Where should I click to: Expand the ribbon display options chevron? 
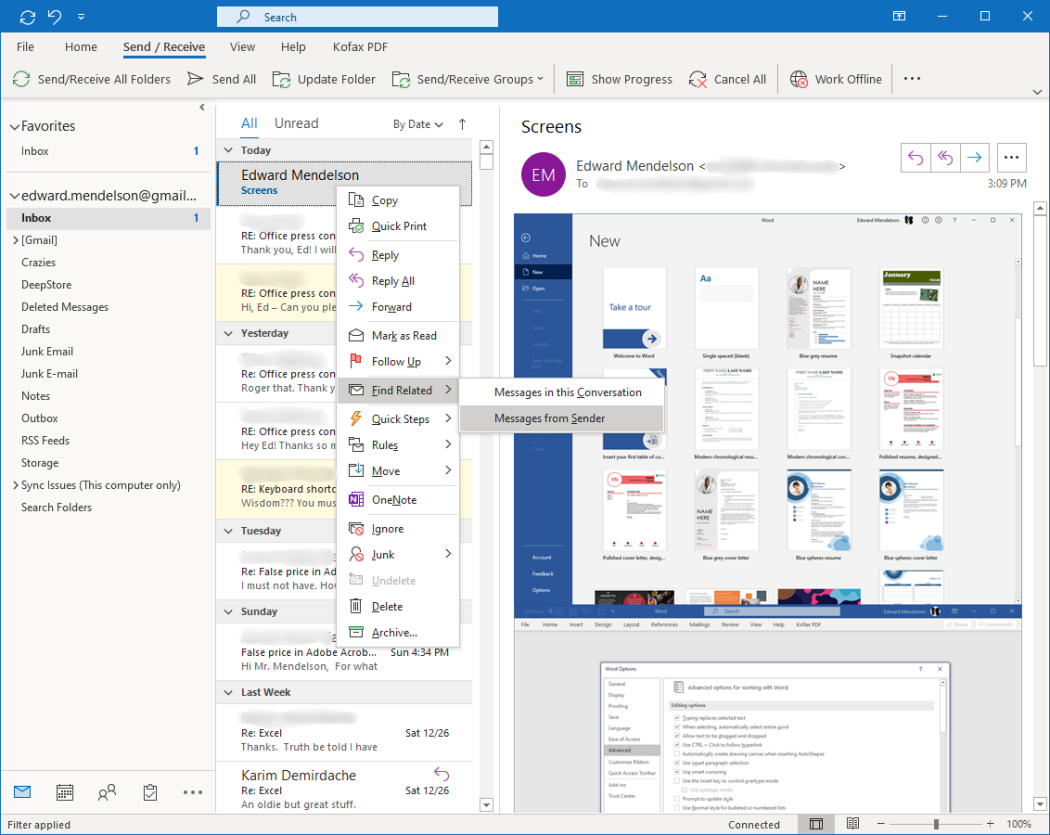[1037, 92]
